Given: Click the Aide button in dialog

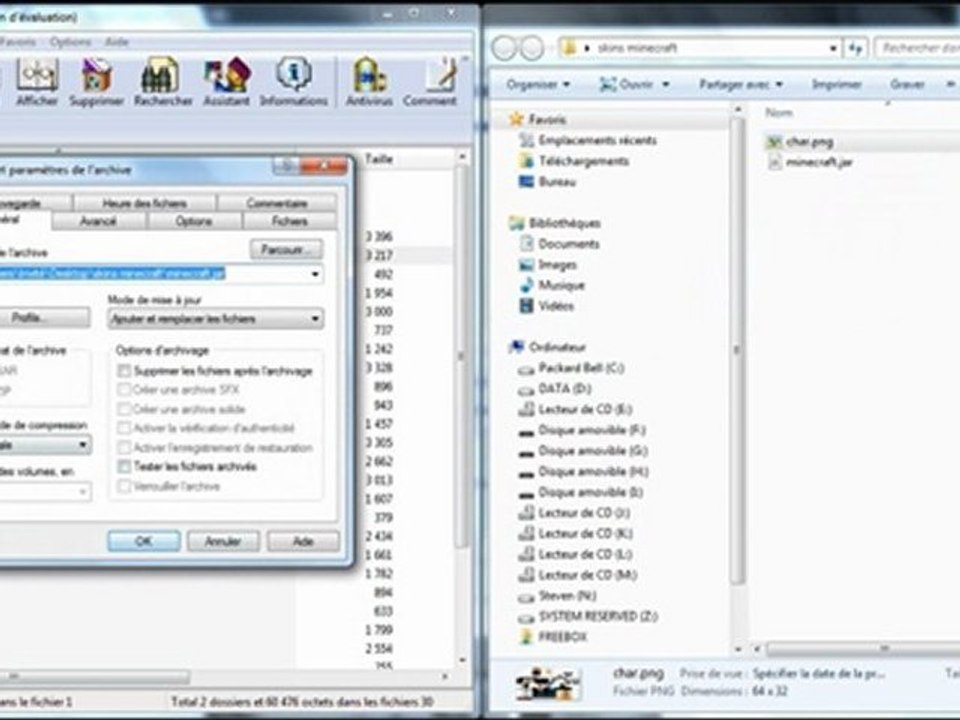Looking at the screenshot, I should pyautogui.click(x=303, y=541).
